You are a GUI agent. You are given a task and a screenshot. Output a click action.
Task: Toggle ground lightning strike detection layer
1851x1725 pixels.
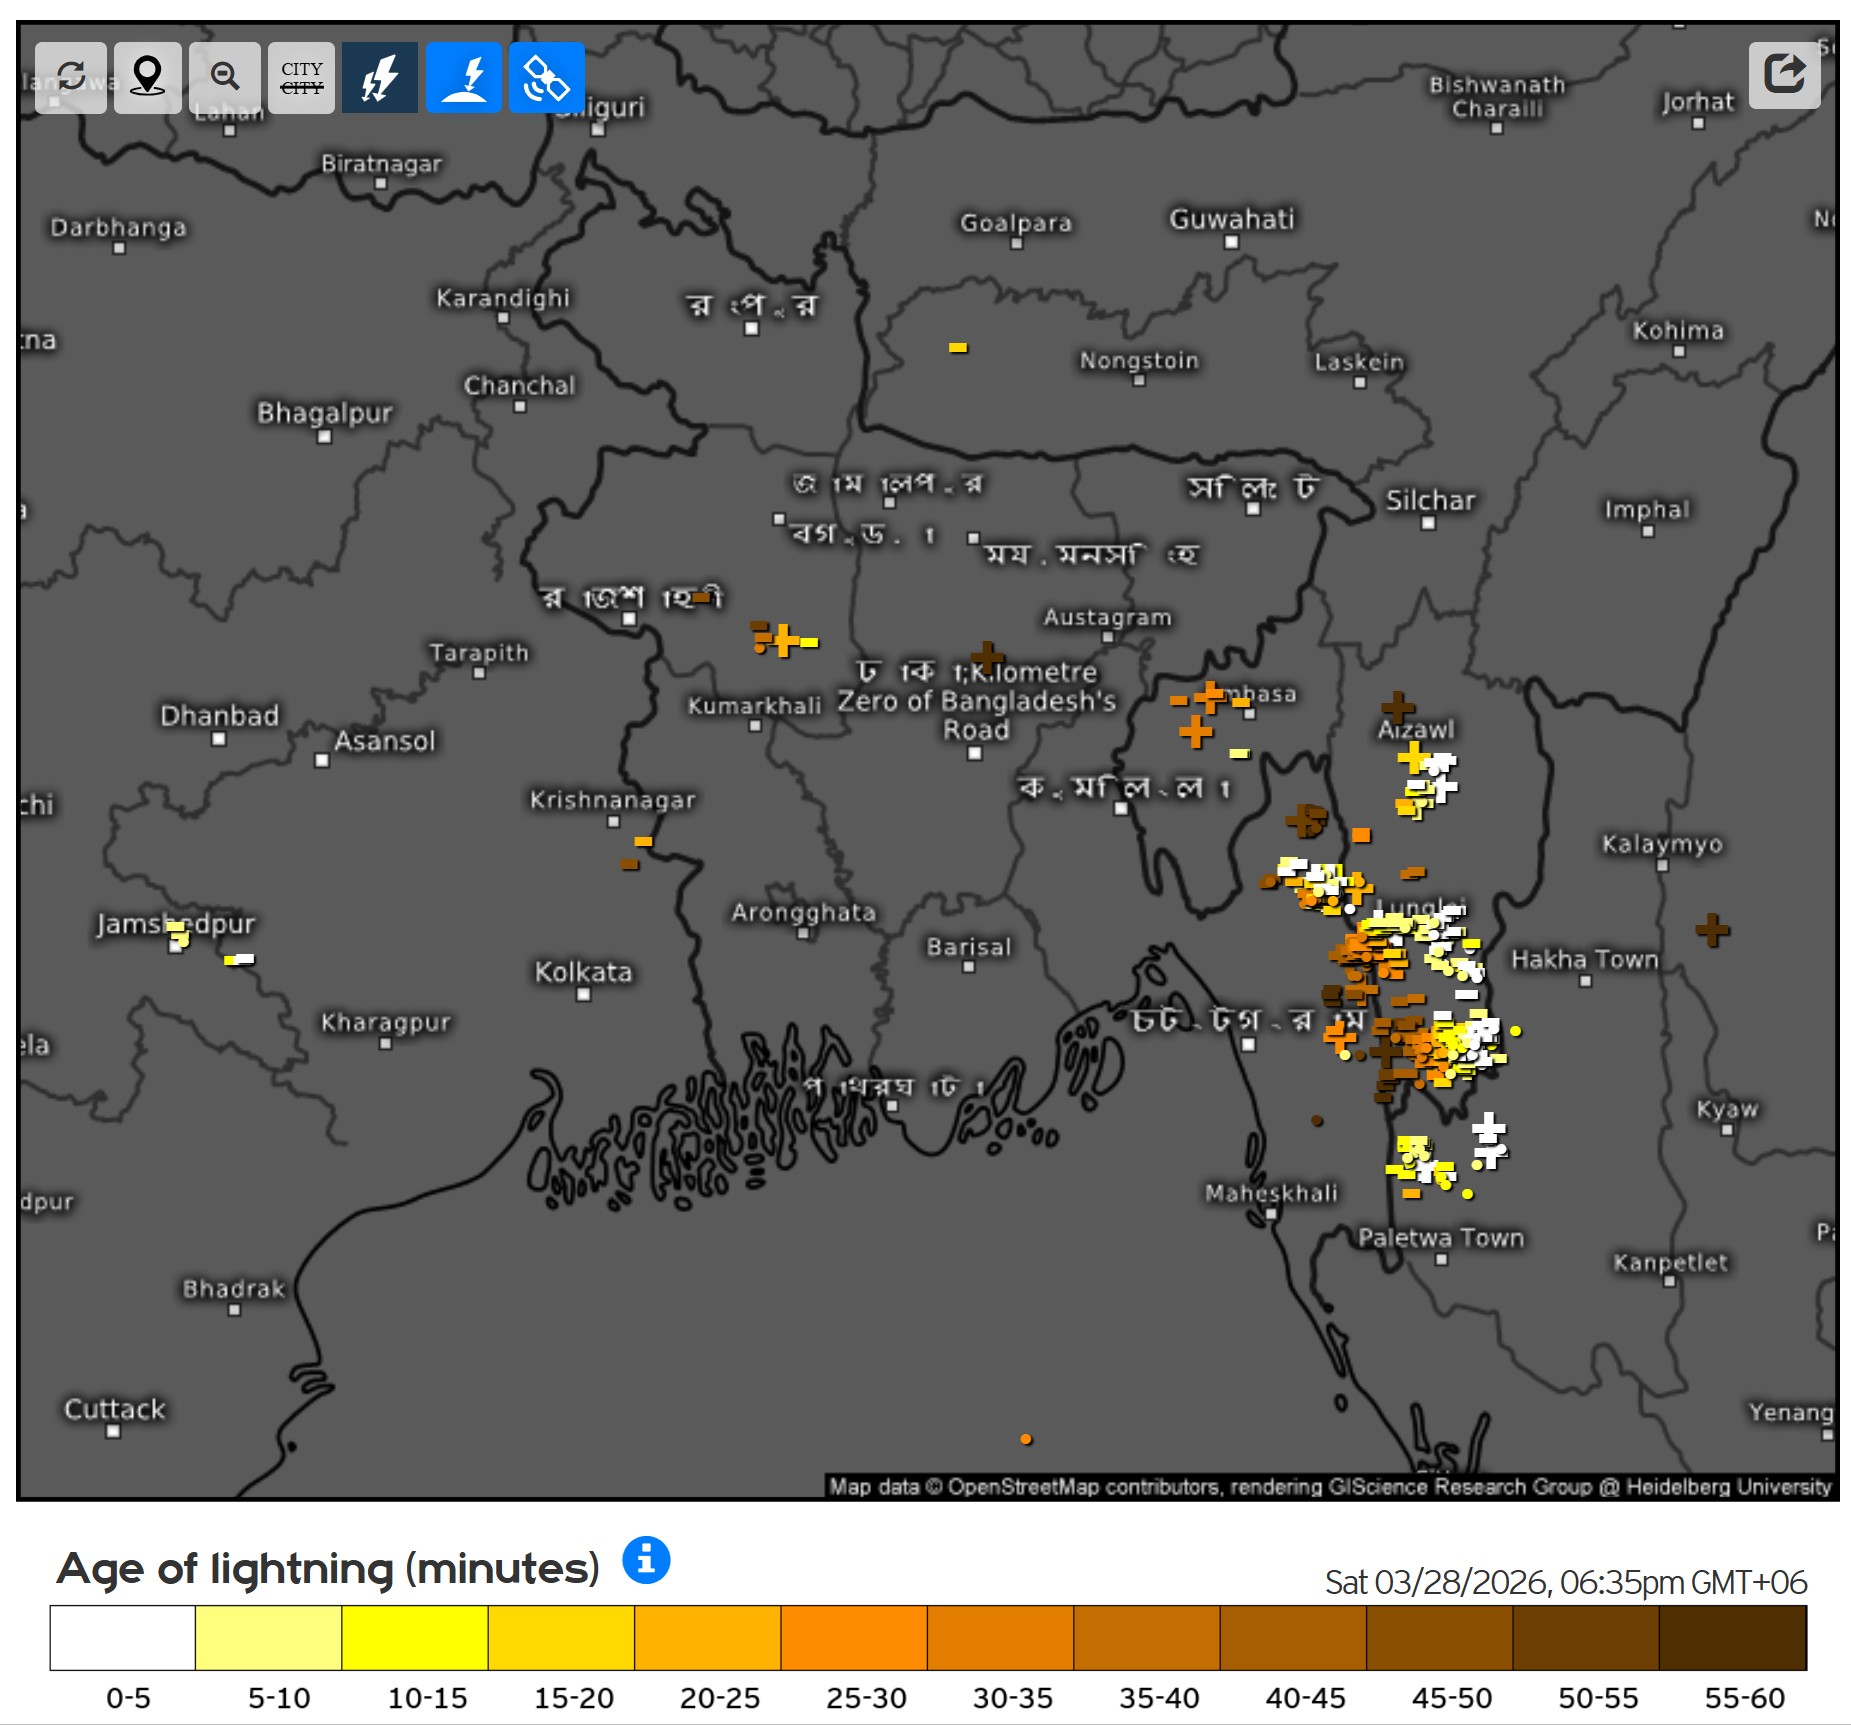pos(464,77)
